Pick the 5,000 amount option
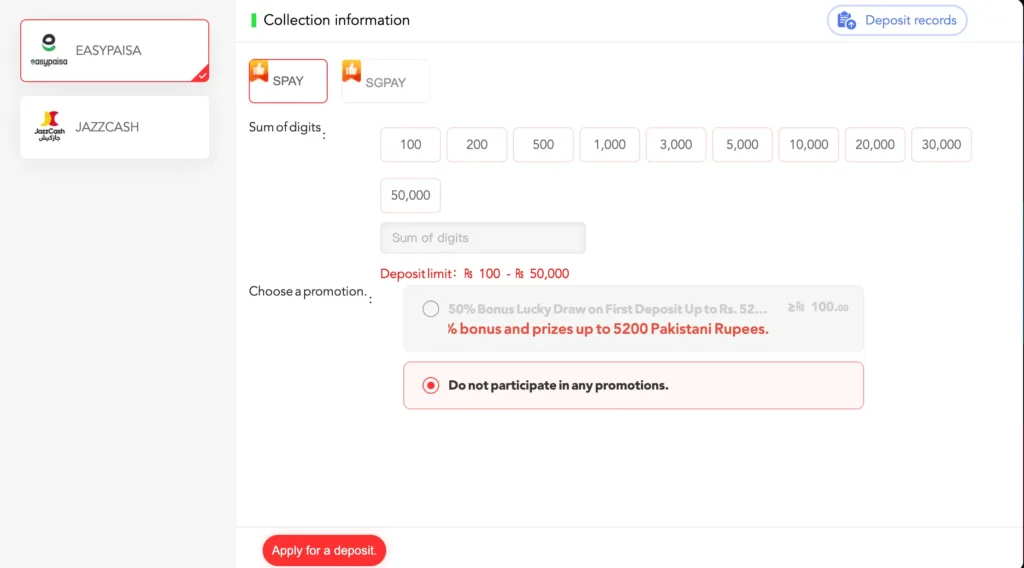The height and width of the screenshot is (568, 1024). tap(742, 144)
